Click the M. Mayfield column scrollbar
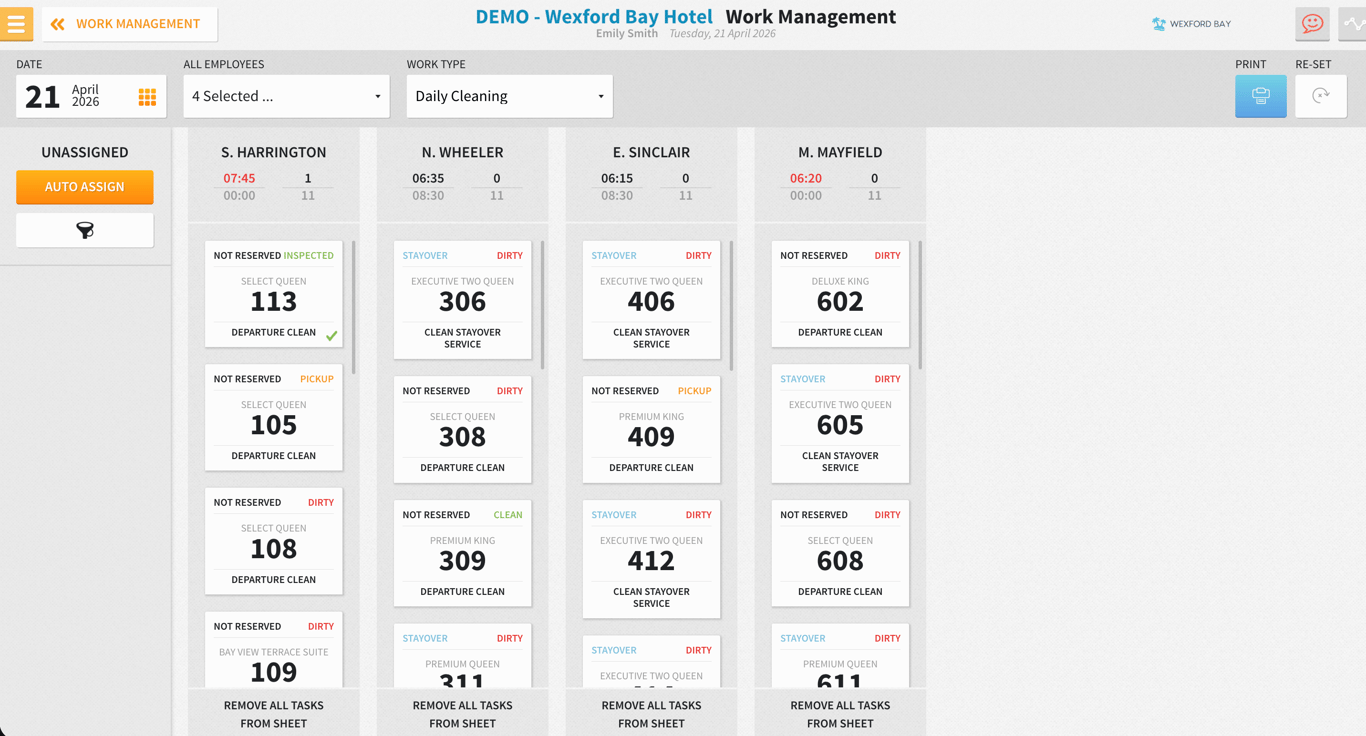This screenshot has height=736, width=1366. [x=920, y=305]
